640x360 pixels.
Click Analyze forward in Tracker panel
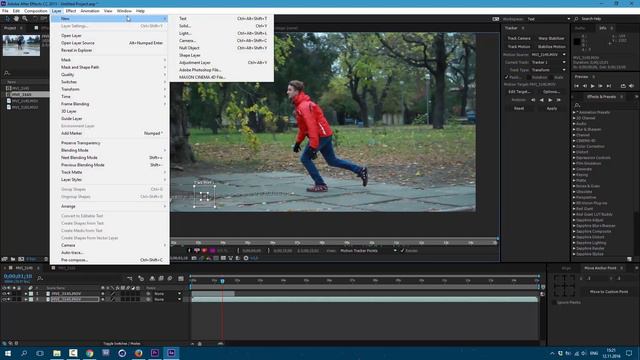(x=550, y=100)
